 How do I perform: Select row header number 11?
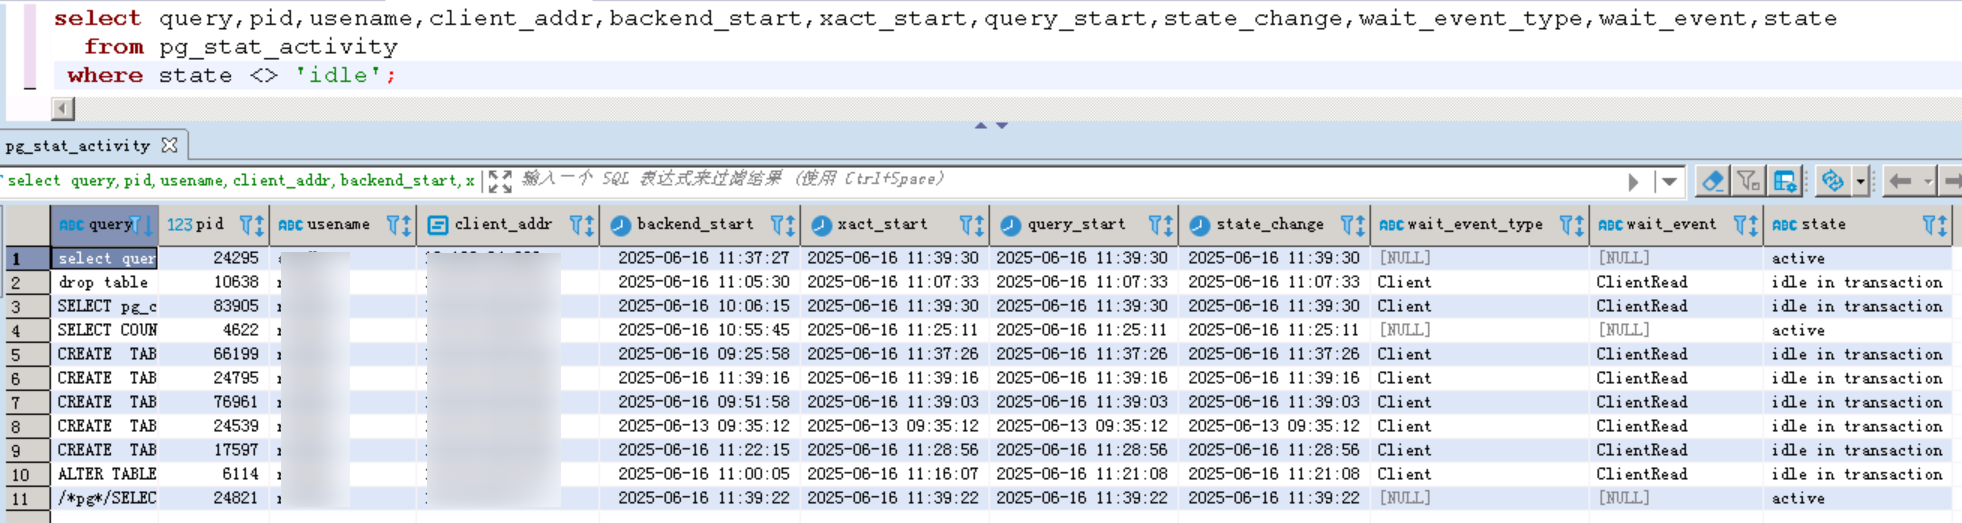click(26, 498)
